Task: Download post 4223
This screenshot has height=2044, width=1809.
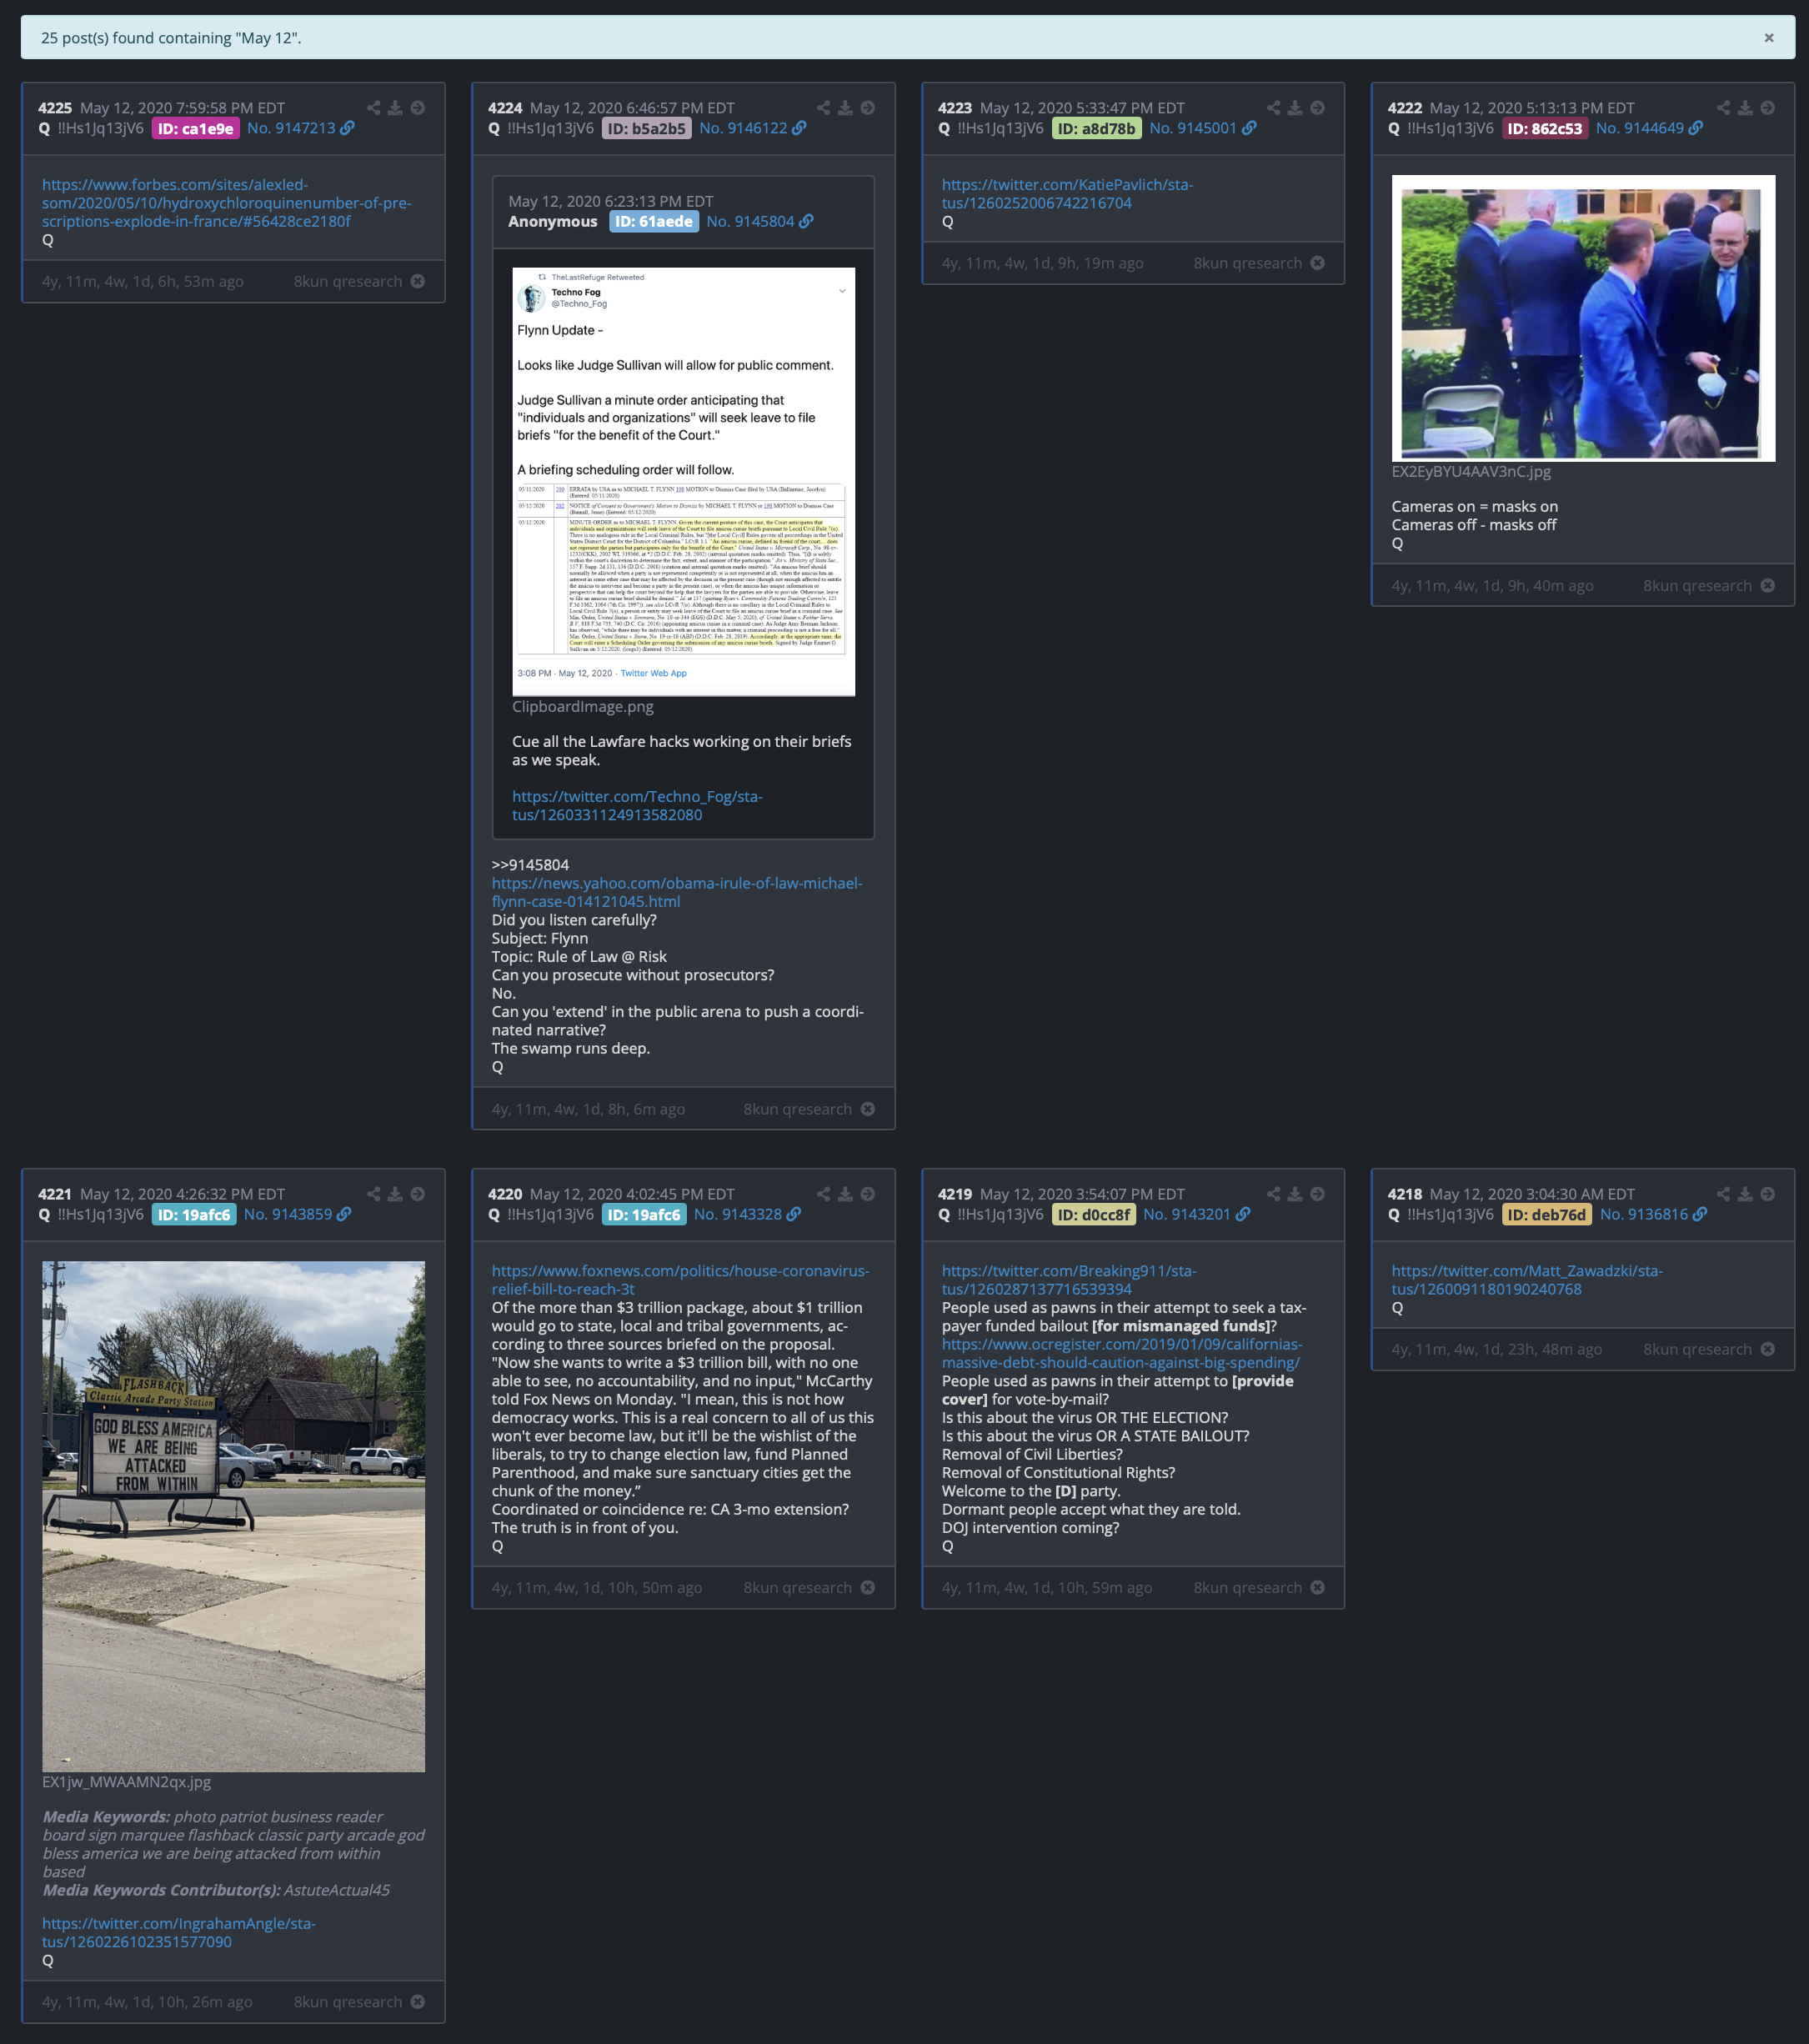Action: (x=1295, y=108)
